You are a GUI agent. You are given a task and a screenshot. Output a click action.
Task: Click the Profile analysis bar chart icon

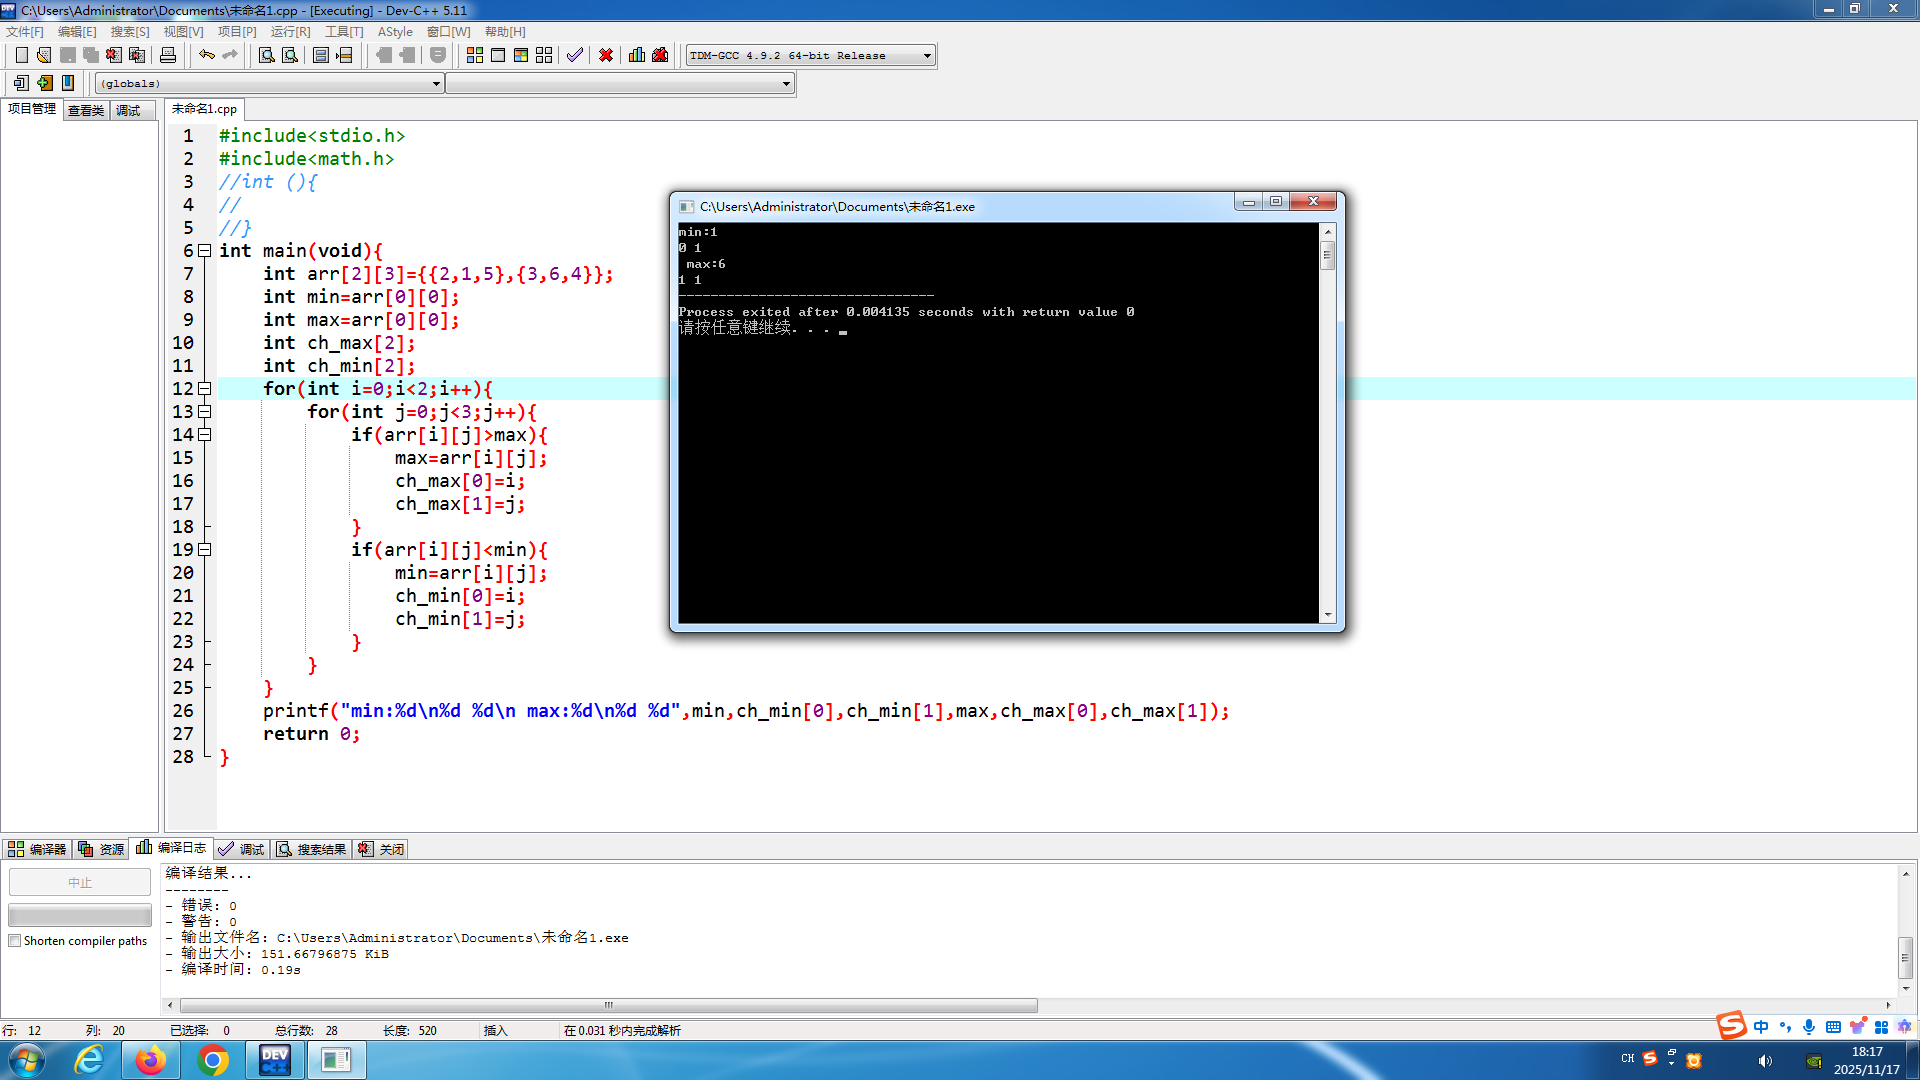click(637, 55)
